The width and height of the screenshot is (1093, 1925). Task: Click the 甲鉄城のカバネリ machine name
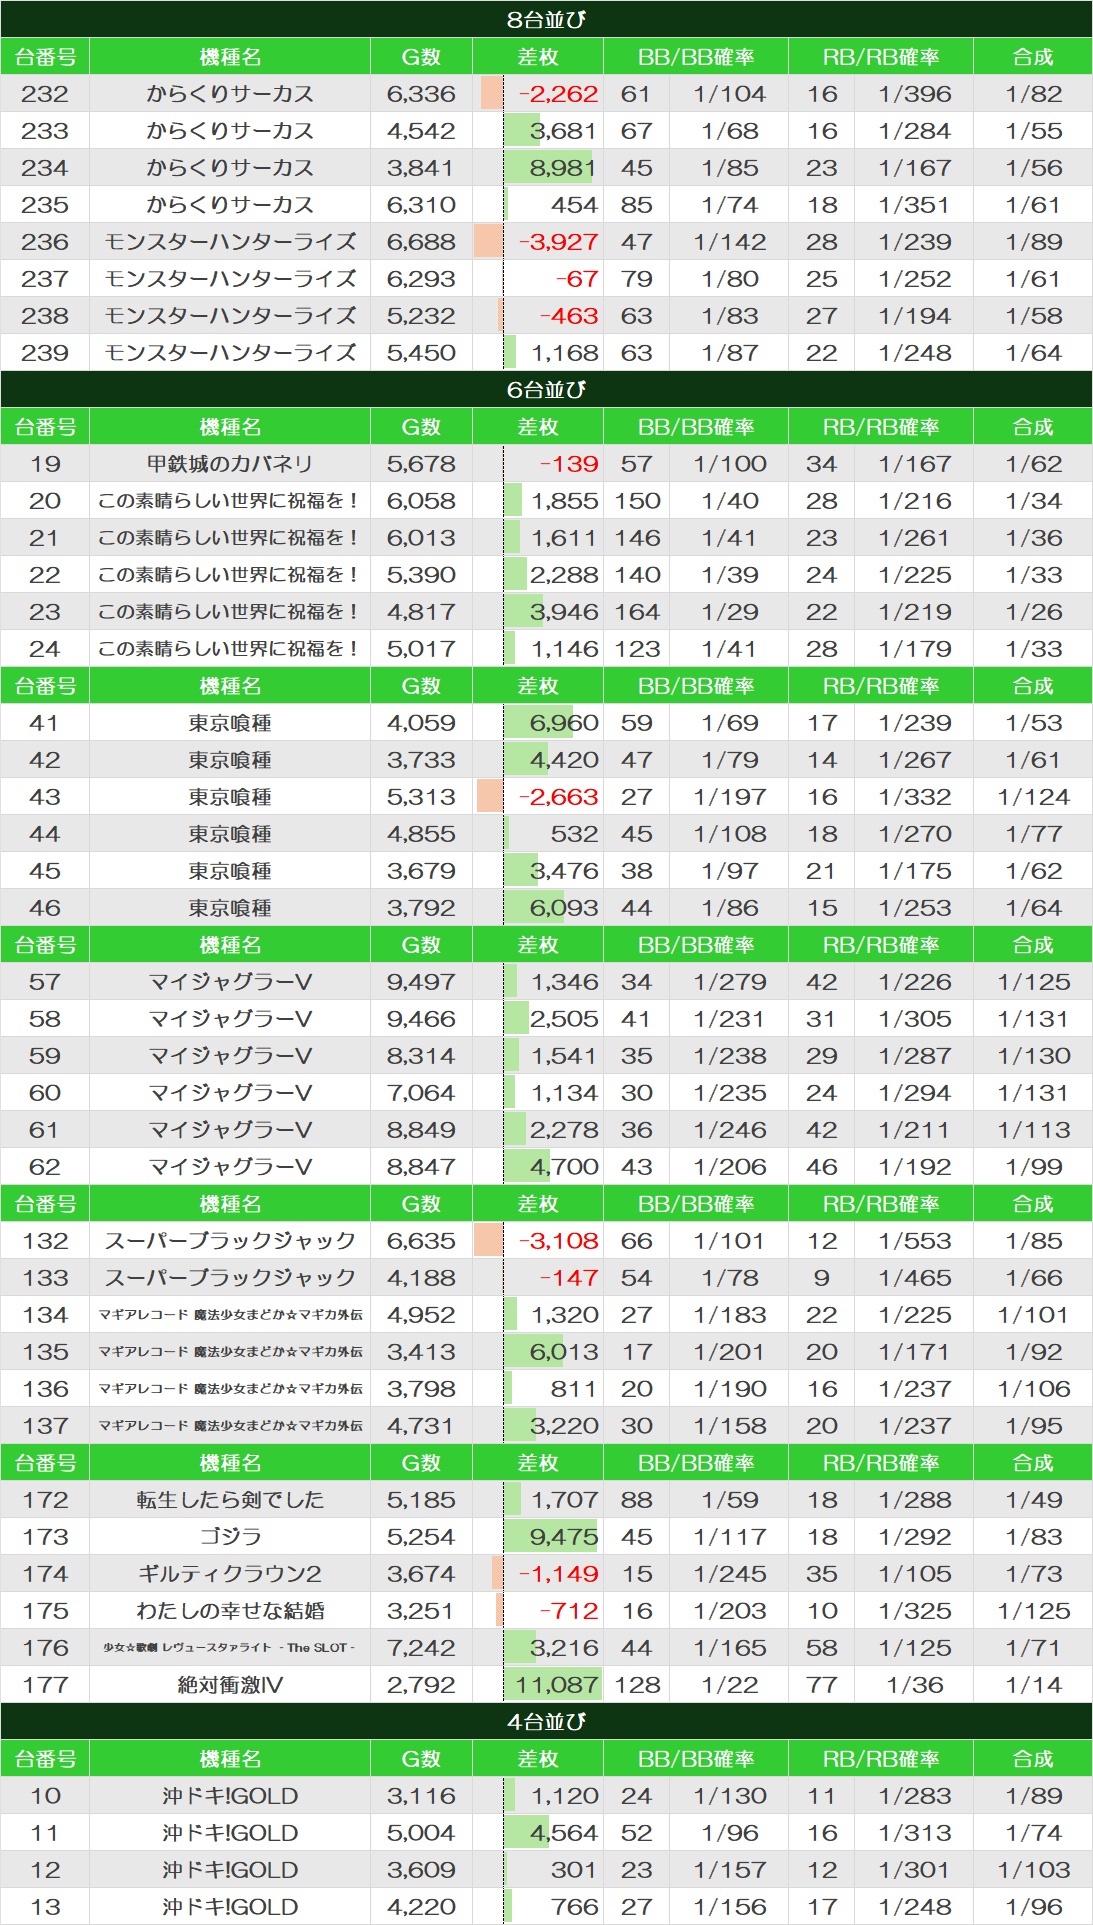tap(230, 464)
